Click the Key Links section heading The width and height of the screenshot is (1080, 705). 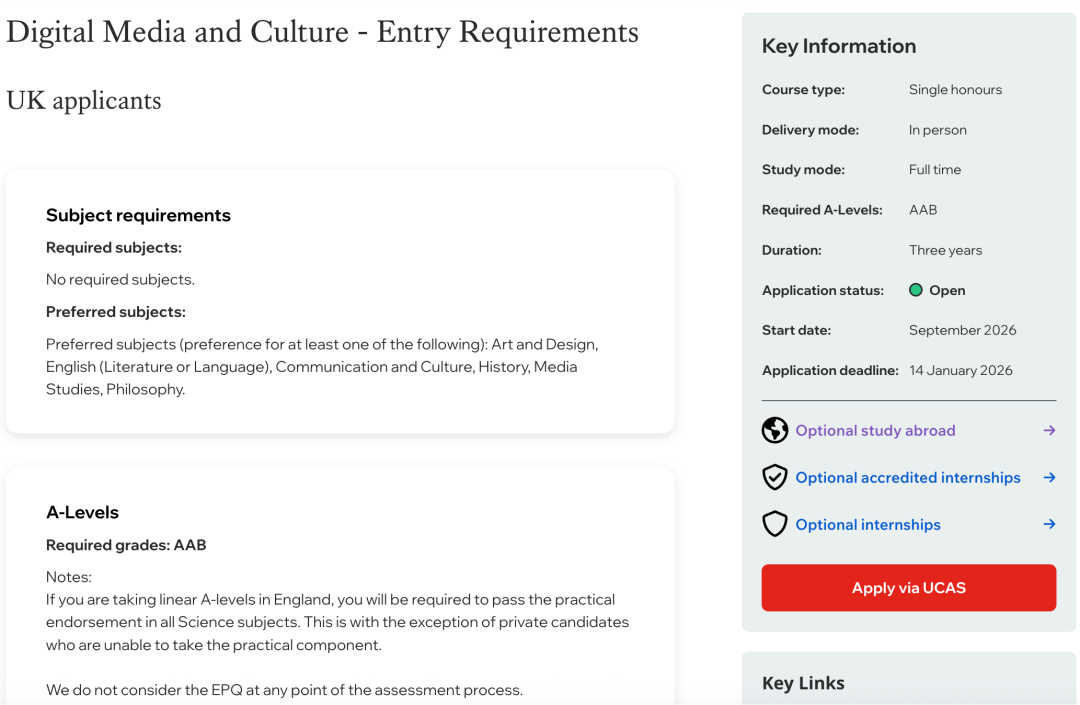(803, 683)
